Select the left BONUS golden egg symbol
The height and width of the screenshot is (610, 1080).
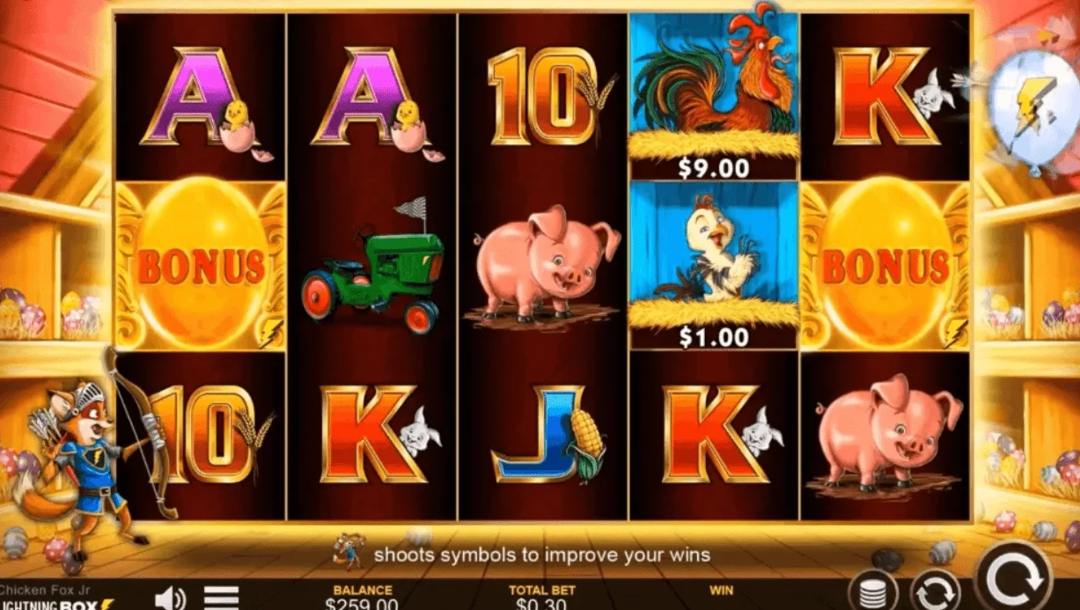(200, 266)
